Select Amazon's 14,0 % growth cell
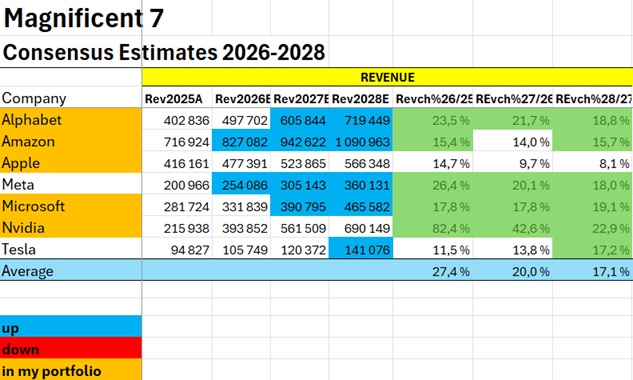The width and height of the screenshot is (633, 380). 513,142
